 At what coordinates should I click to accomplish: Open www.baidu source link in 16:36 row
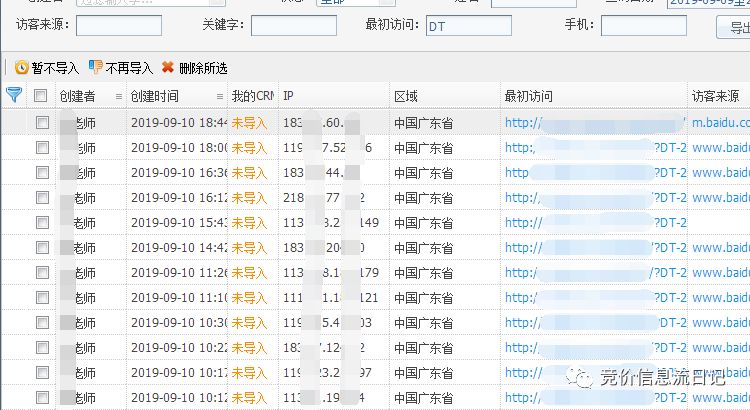point(721,173)
